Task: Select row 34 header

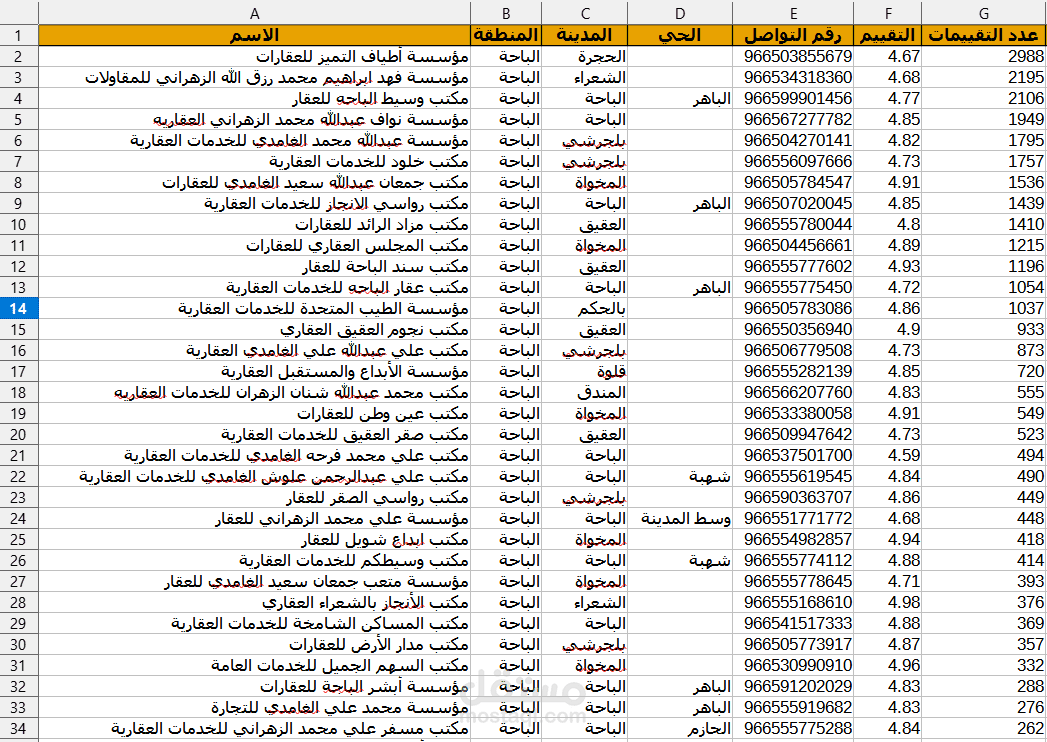Action: pyautogui.click(x=19, y=729)
